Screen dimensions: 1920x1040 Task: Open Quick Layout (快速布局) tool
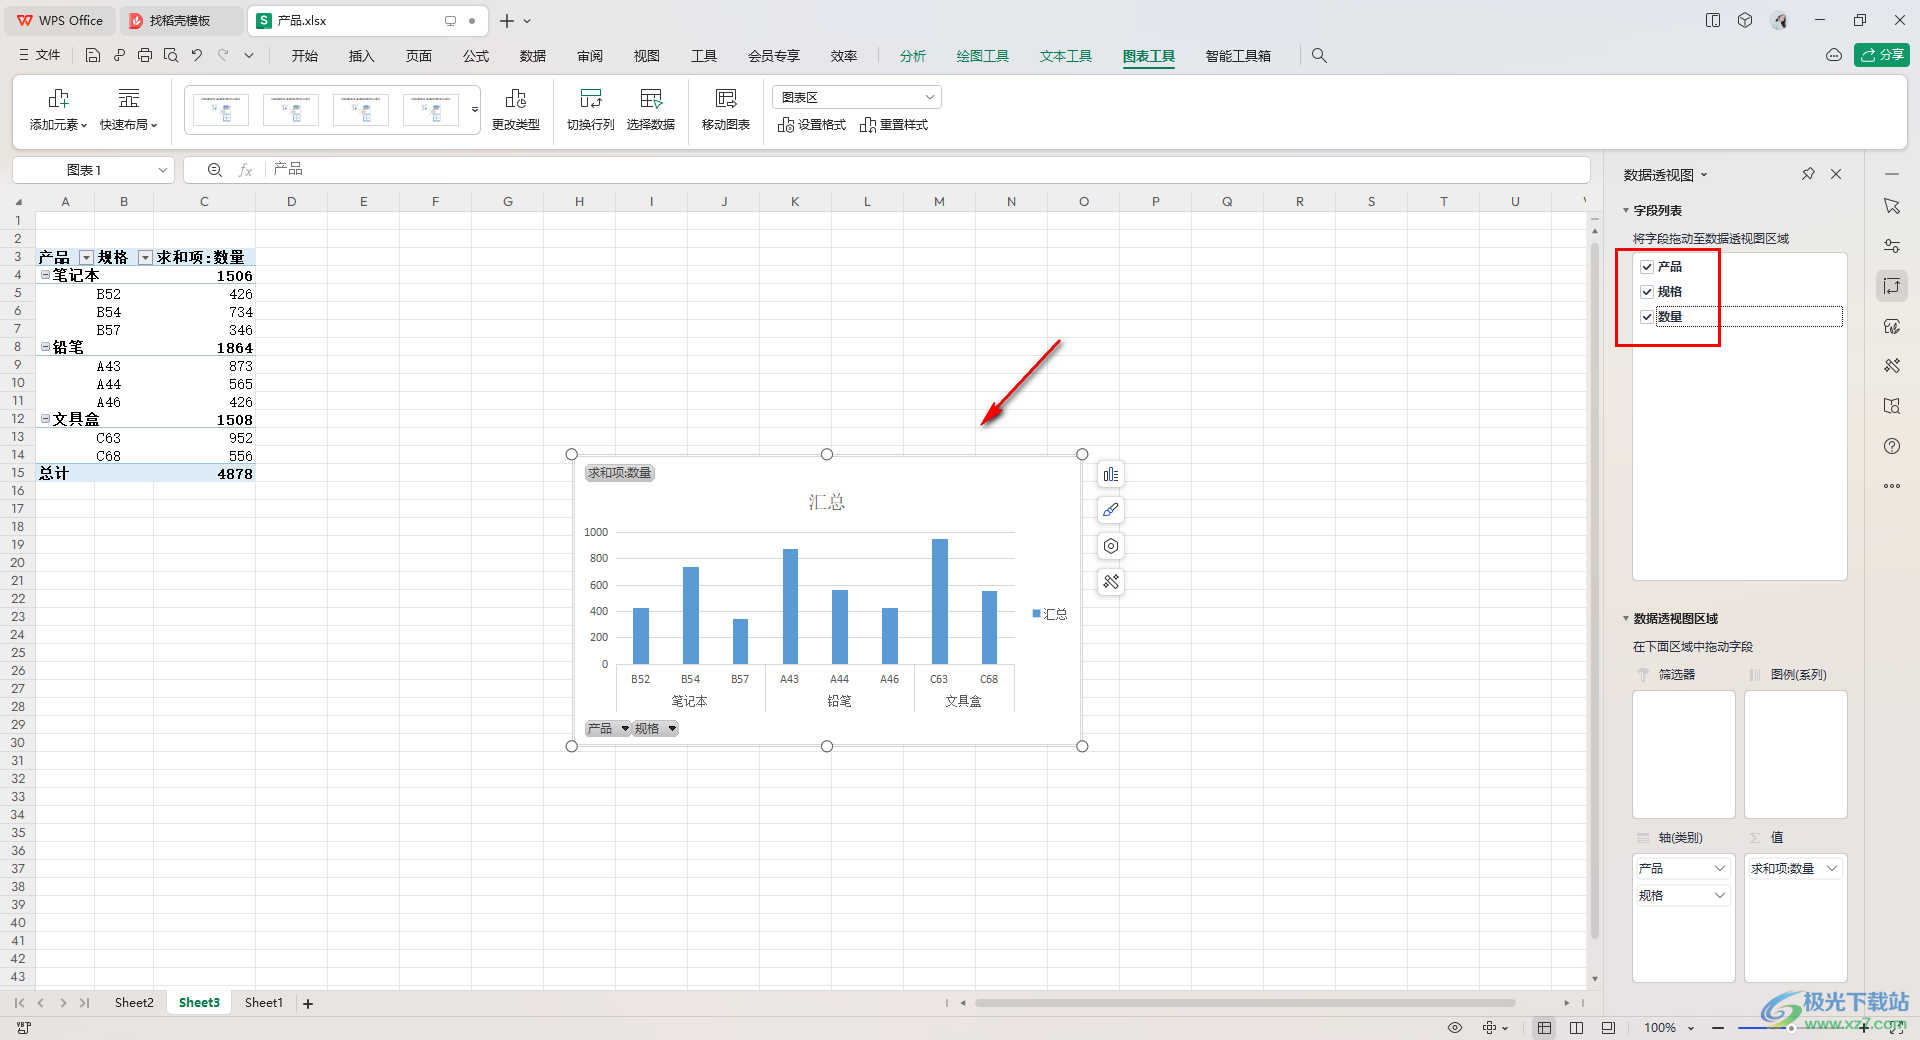pyautogui.click(x=129, y=110)
